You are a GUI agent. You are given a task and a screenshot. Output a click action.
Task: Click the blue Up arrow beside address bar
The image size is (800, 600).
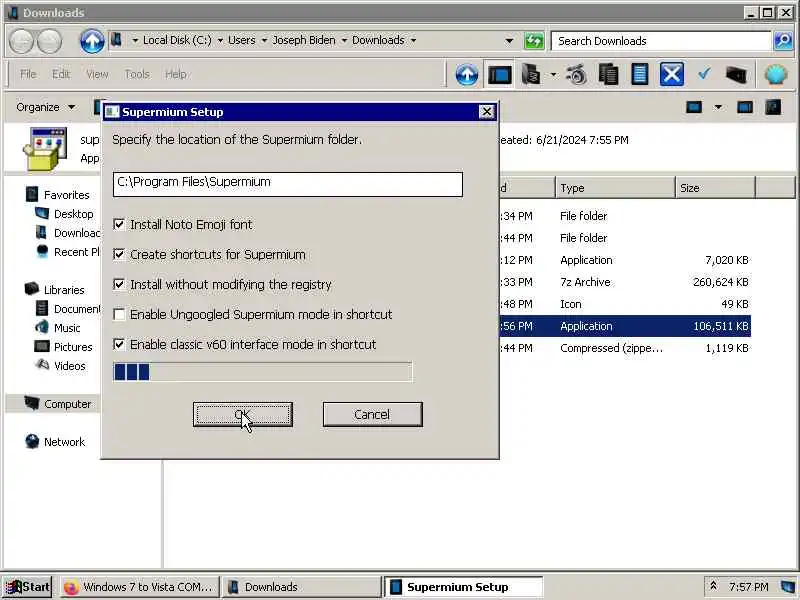point(92,41)
